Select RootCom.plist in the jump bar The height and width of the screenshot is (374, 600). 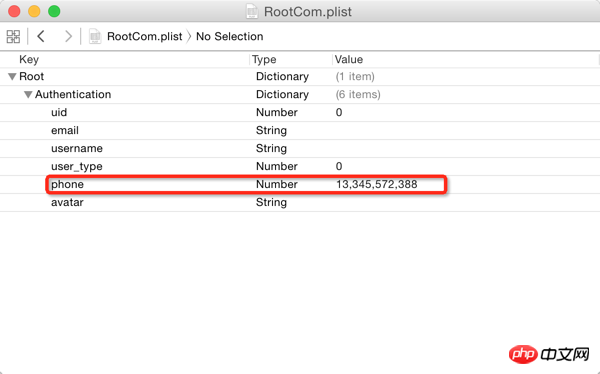tap(145, 36)
